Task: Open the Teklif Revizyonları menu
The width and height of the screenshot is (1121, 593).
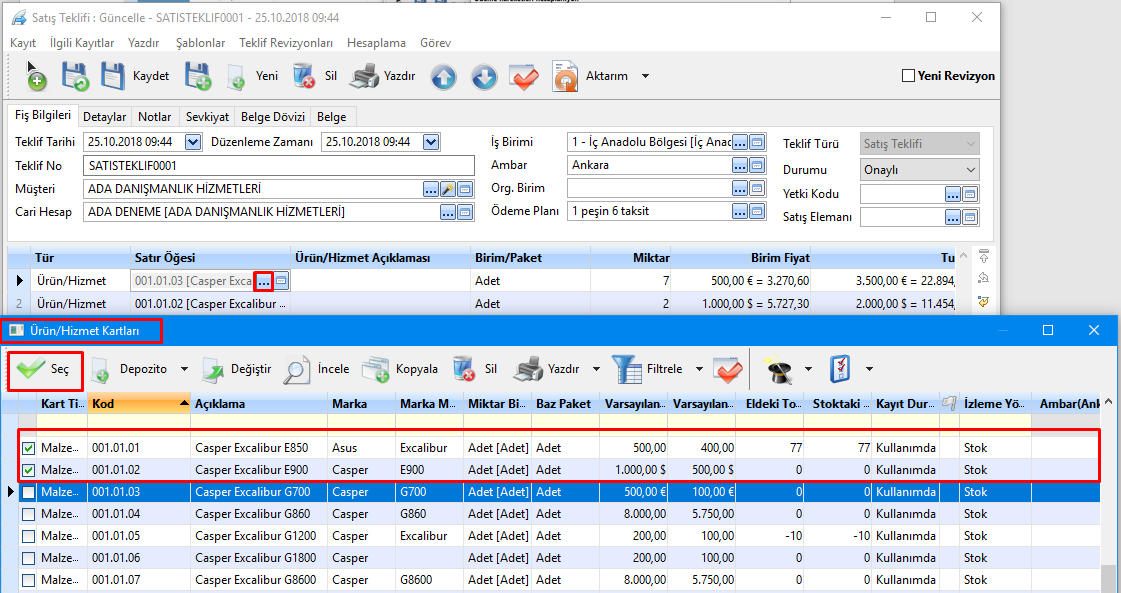Action: [x=285, y=43]
